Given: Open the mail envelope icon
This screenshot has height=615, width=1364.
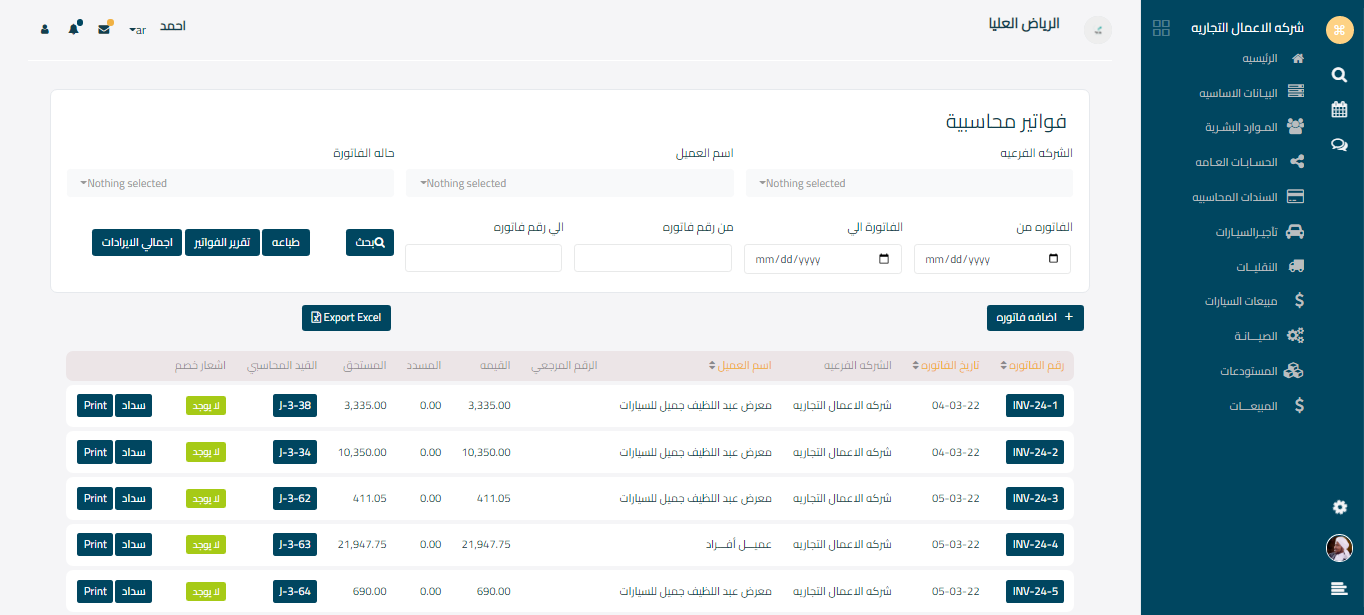Looking at the screenshot, I should point(104,28).
